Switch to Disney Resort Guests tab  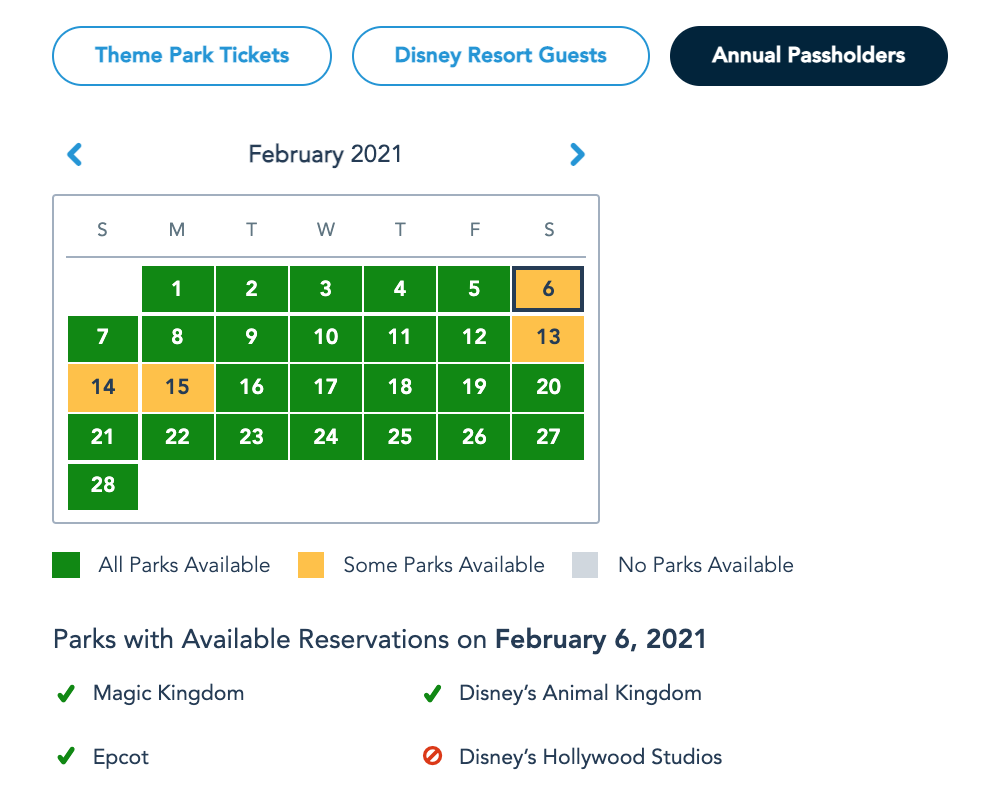click(x=500, y=55)
